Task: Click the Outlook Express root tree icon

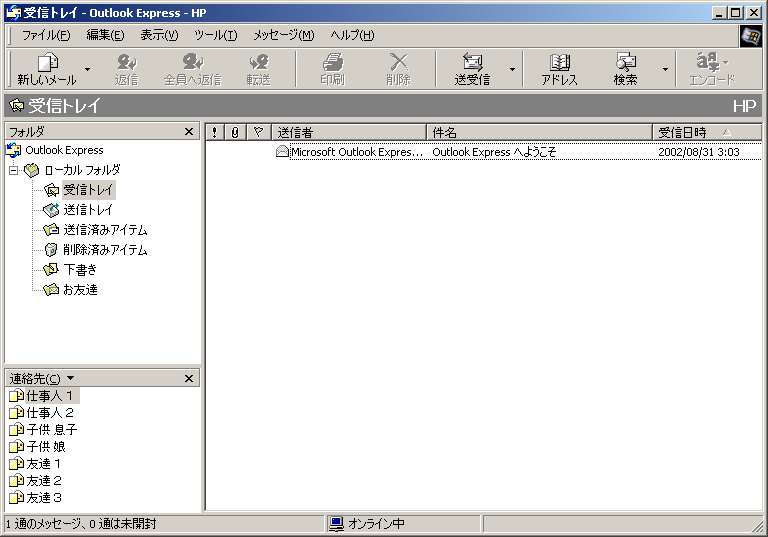Action: 13,150
